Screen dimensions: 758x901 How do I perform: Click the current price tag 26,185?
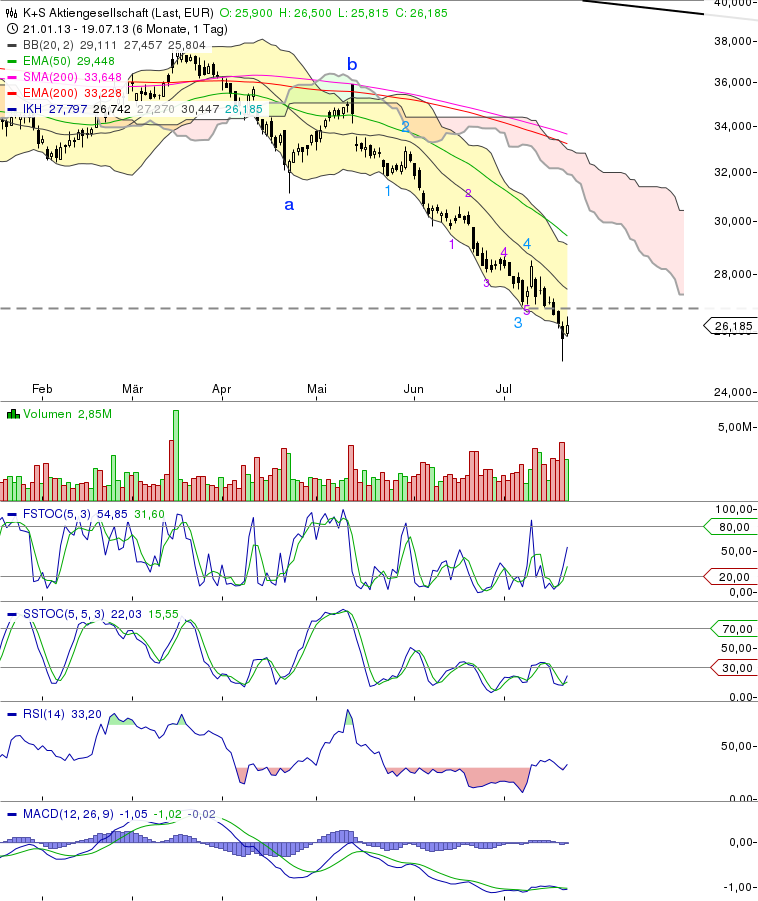[729, 326]
